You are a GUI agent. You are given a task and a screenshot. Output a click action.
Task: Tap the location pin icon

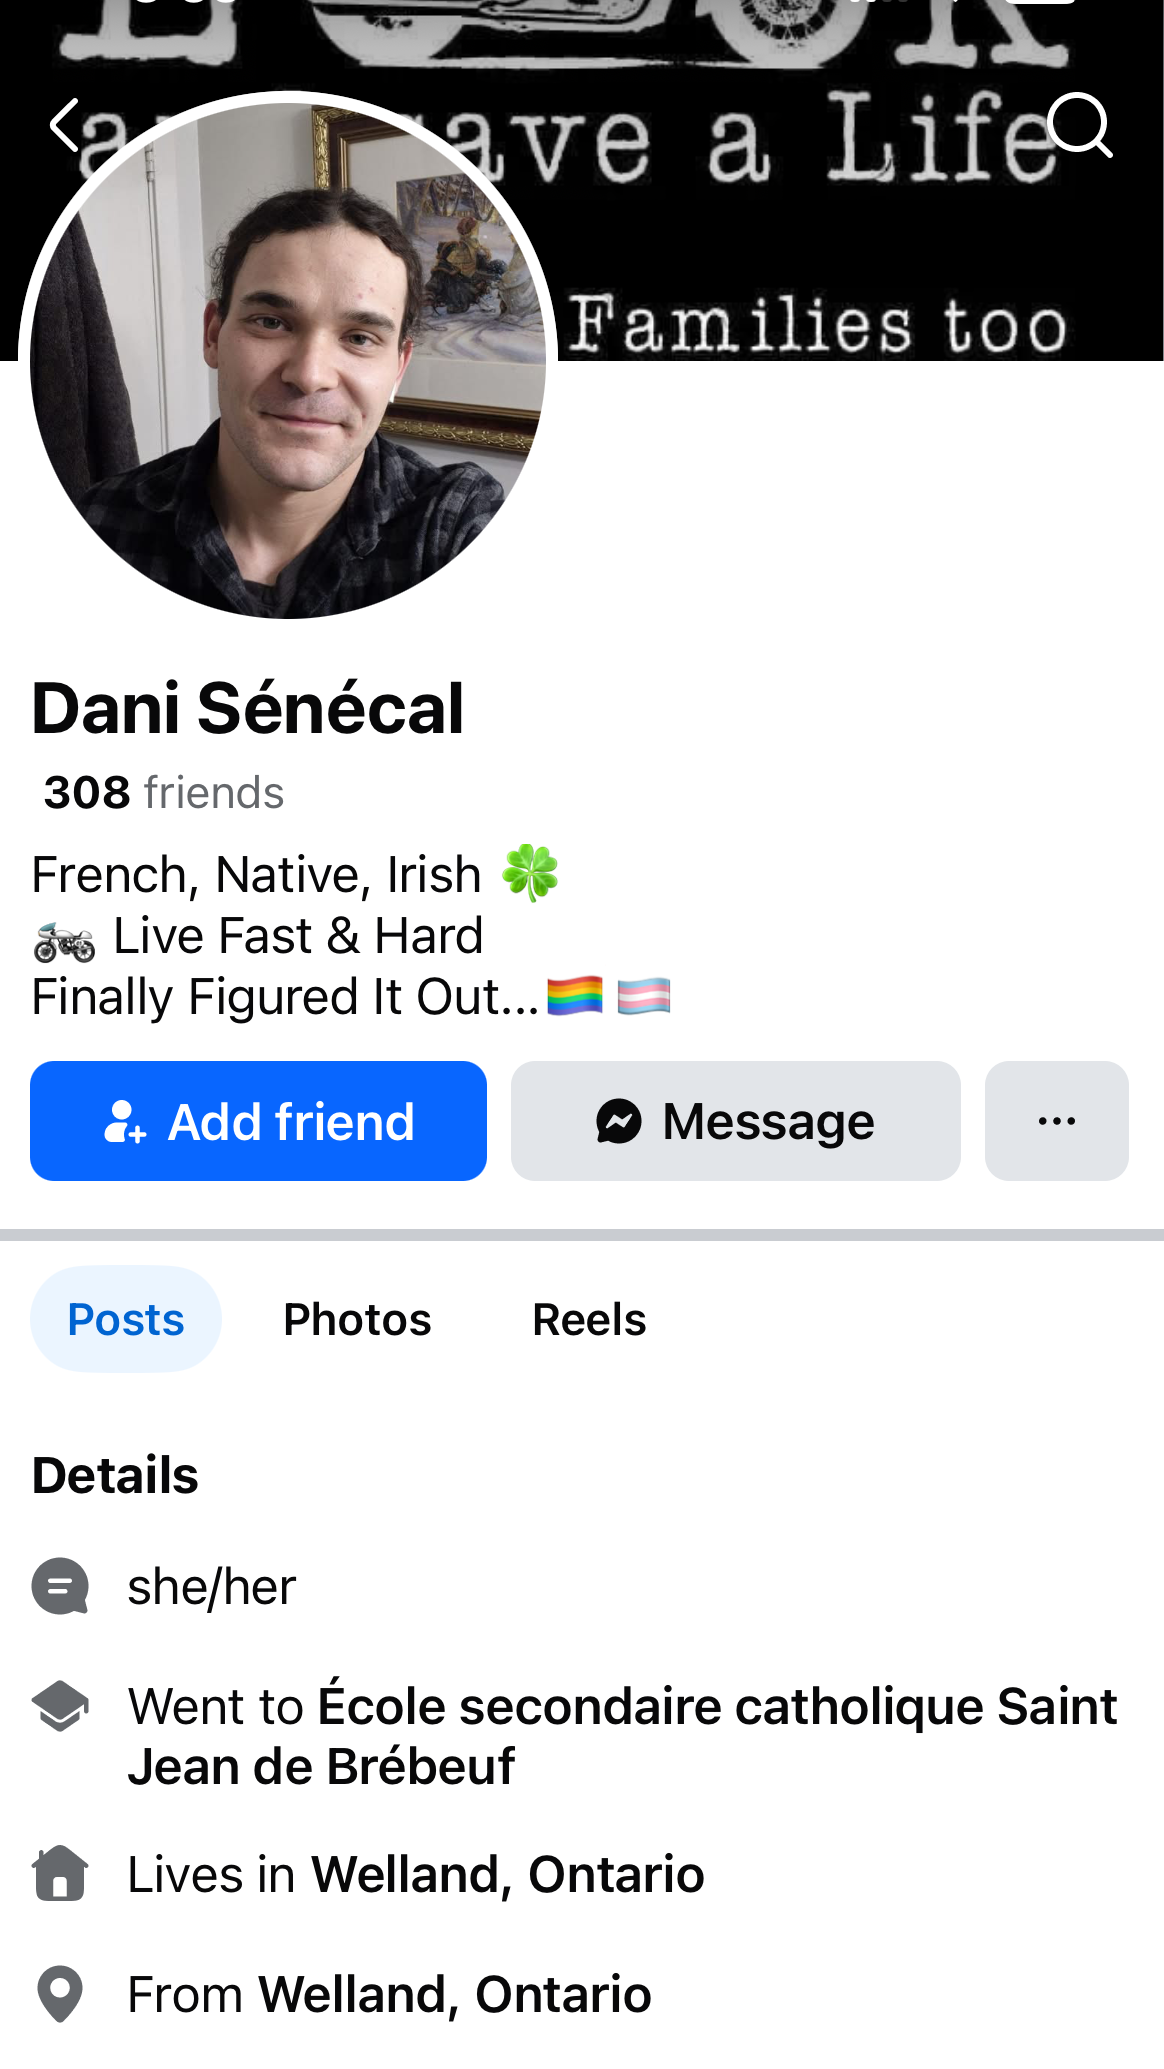[x=60, y=1994]
